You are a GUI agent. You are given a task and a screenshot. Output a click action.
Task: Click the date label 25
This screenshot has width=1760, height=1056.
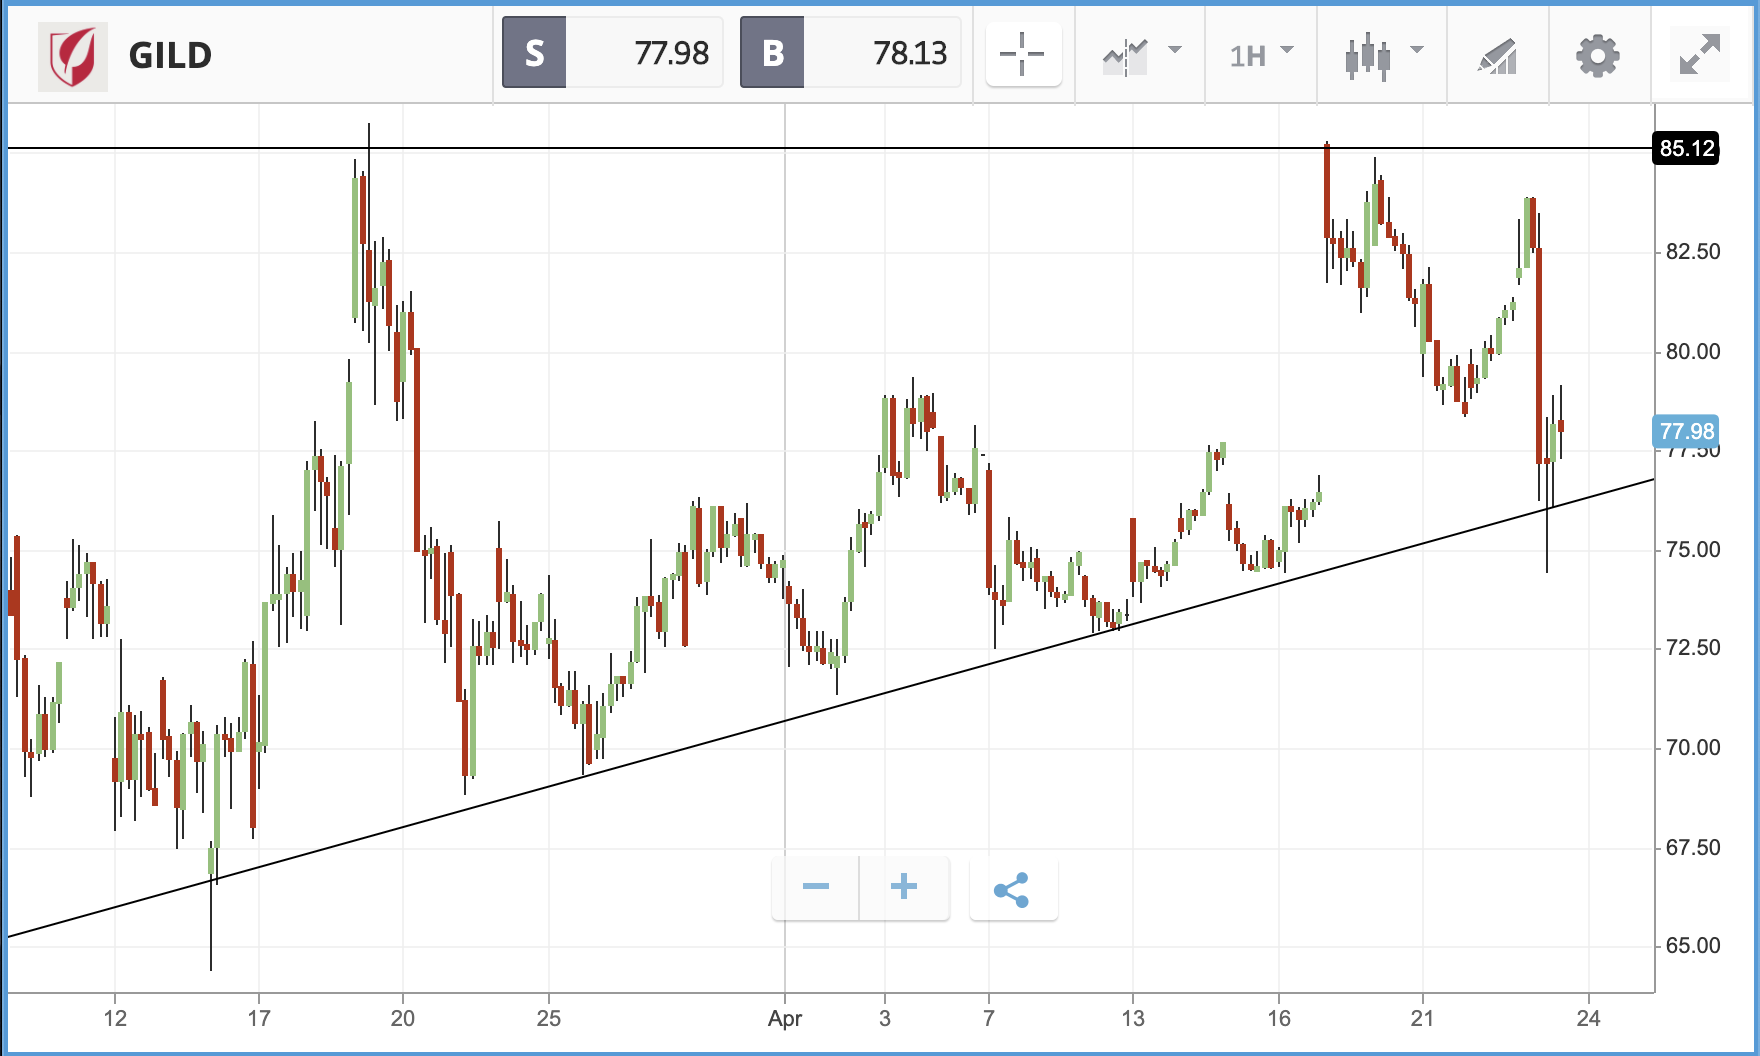click(x=549, y=1018)
